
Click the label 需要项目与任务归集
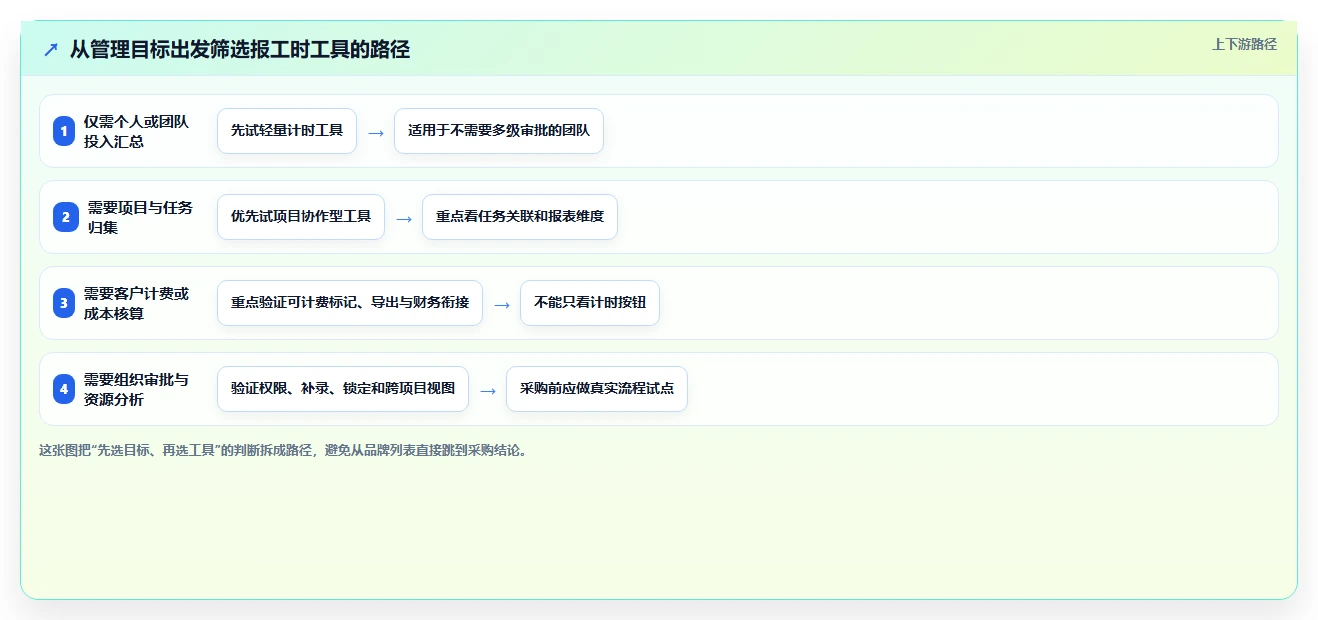[140, 217]
